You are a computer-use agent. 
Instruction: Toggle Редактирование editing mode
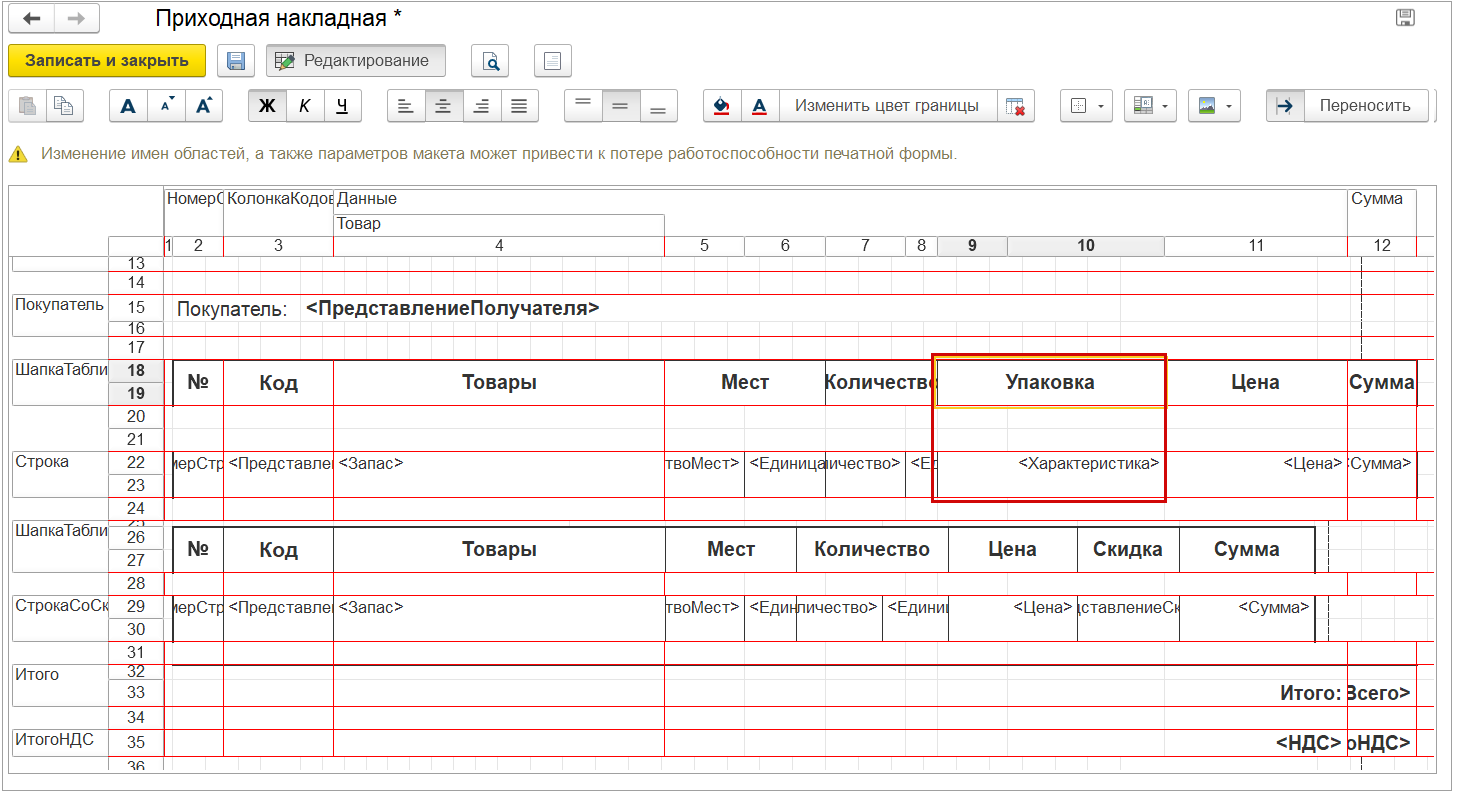(355, 60)
